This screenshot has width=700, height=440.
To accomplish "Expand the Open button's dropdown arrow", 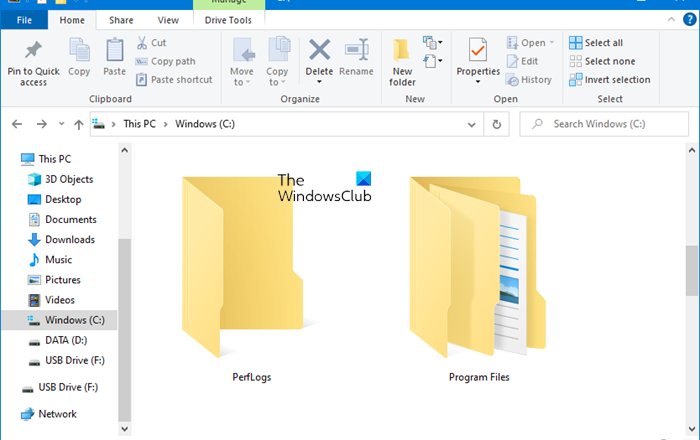I will click(552, 43).
